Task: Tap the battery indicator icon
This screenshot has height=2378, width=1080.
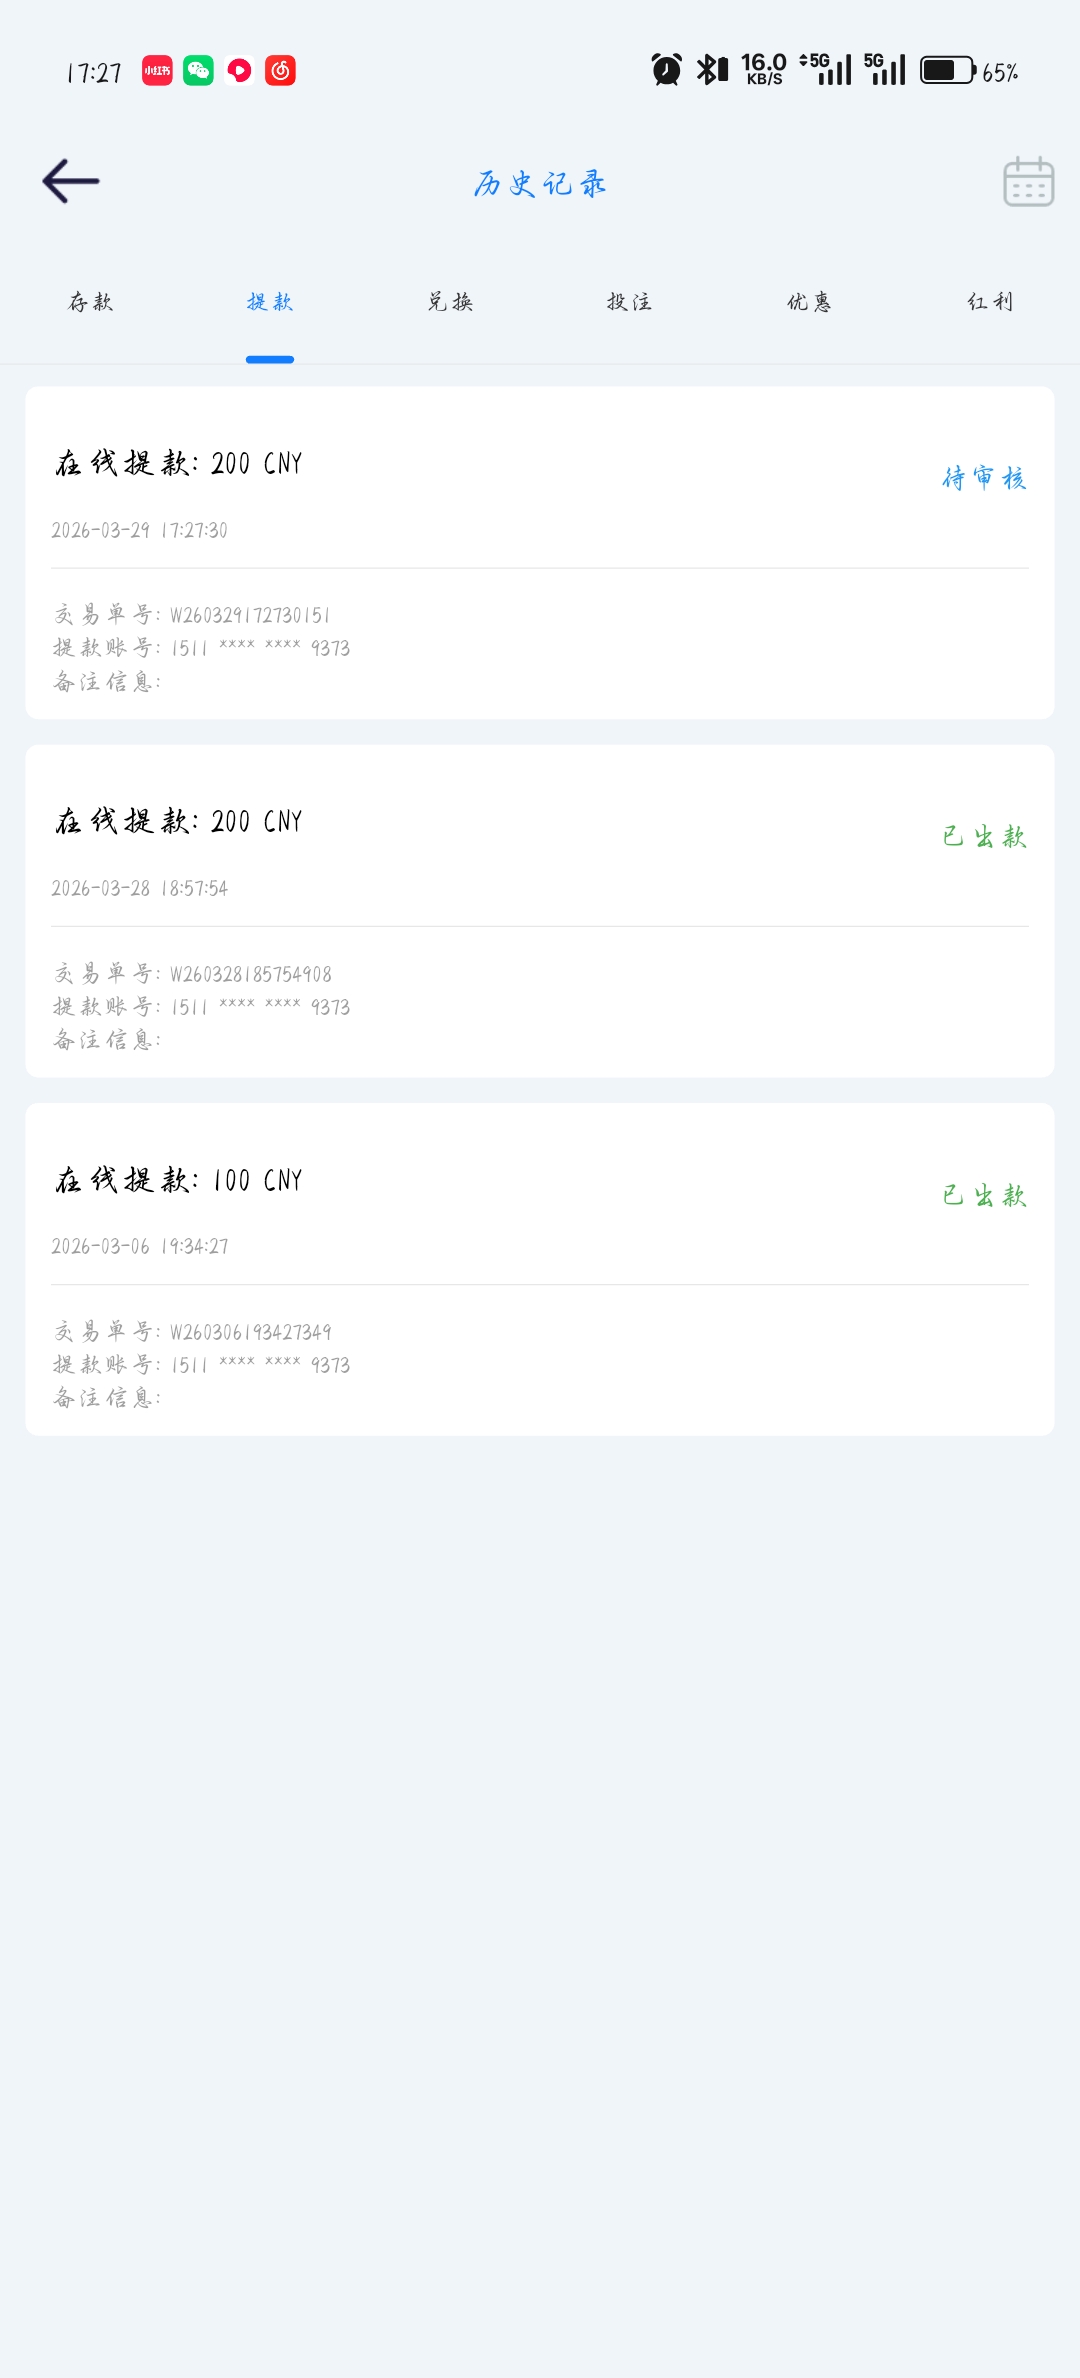Action: point(947,70)
